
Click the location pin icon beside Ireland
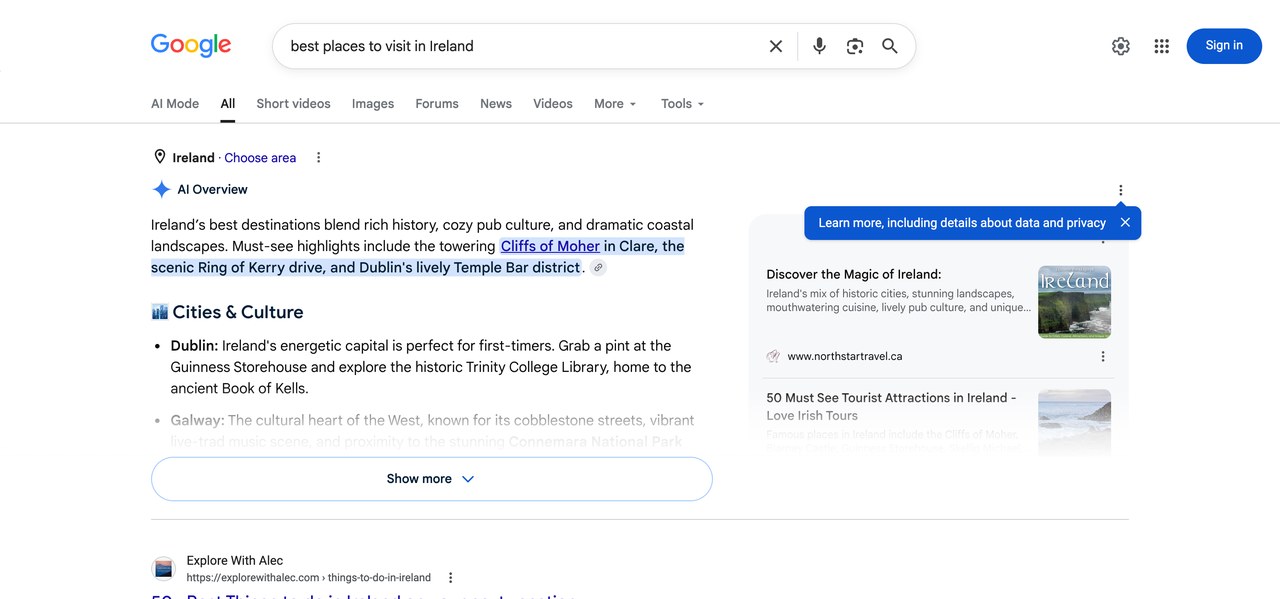[x=159, y=157]
